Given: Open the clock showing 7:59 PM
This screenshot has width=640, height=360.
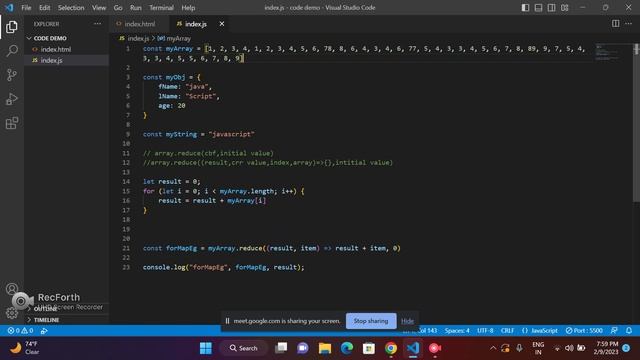Looking at the screenshot, I should pos(606,348).
